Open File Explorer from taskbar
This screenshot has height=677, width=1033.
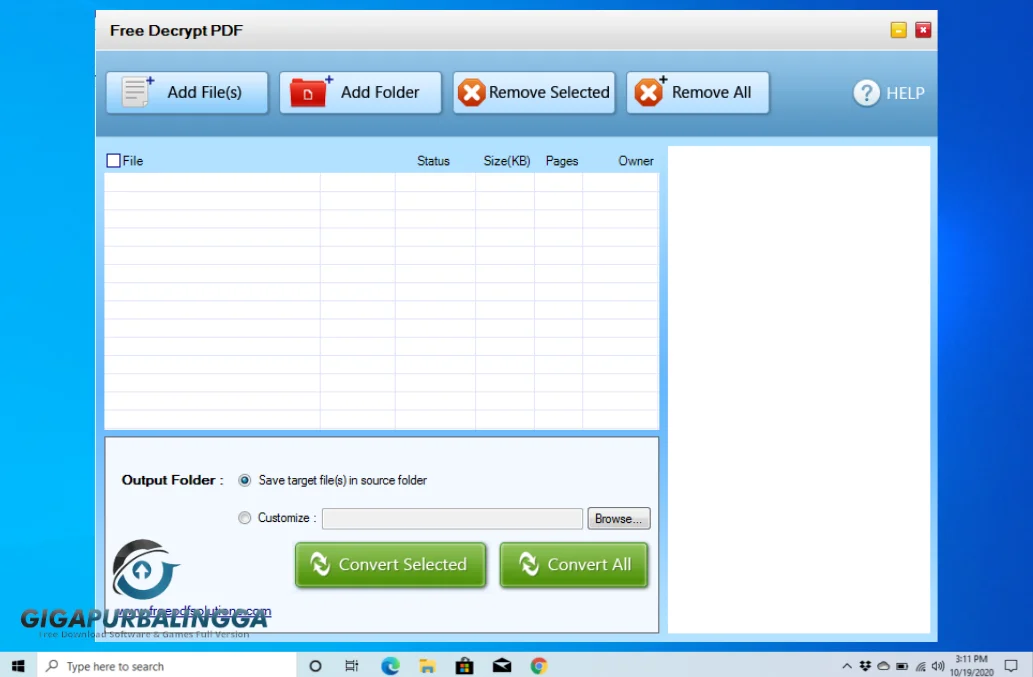point(427,666)
